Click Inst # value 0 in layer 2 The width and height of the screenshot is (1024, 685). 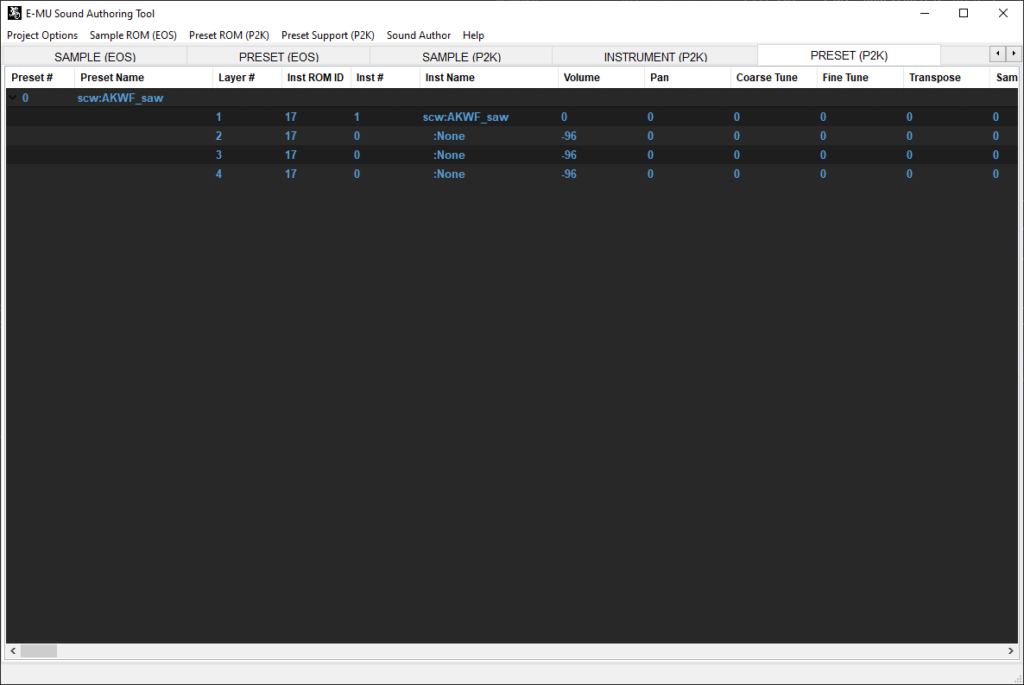357,136
